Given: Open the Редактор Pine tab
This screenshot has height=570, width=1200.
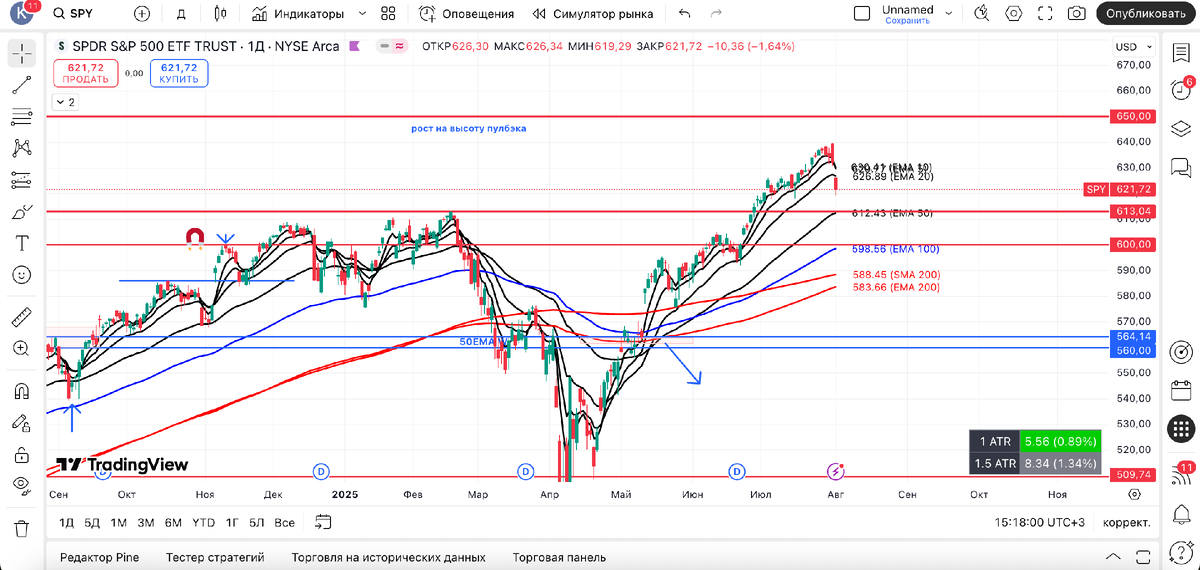Looking at the screenshot, I should pyautogui.click(x=99, y=558).
